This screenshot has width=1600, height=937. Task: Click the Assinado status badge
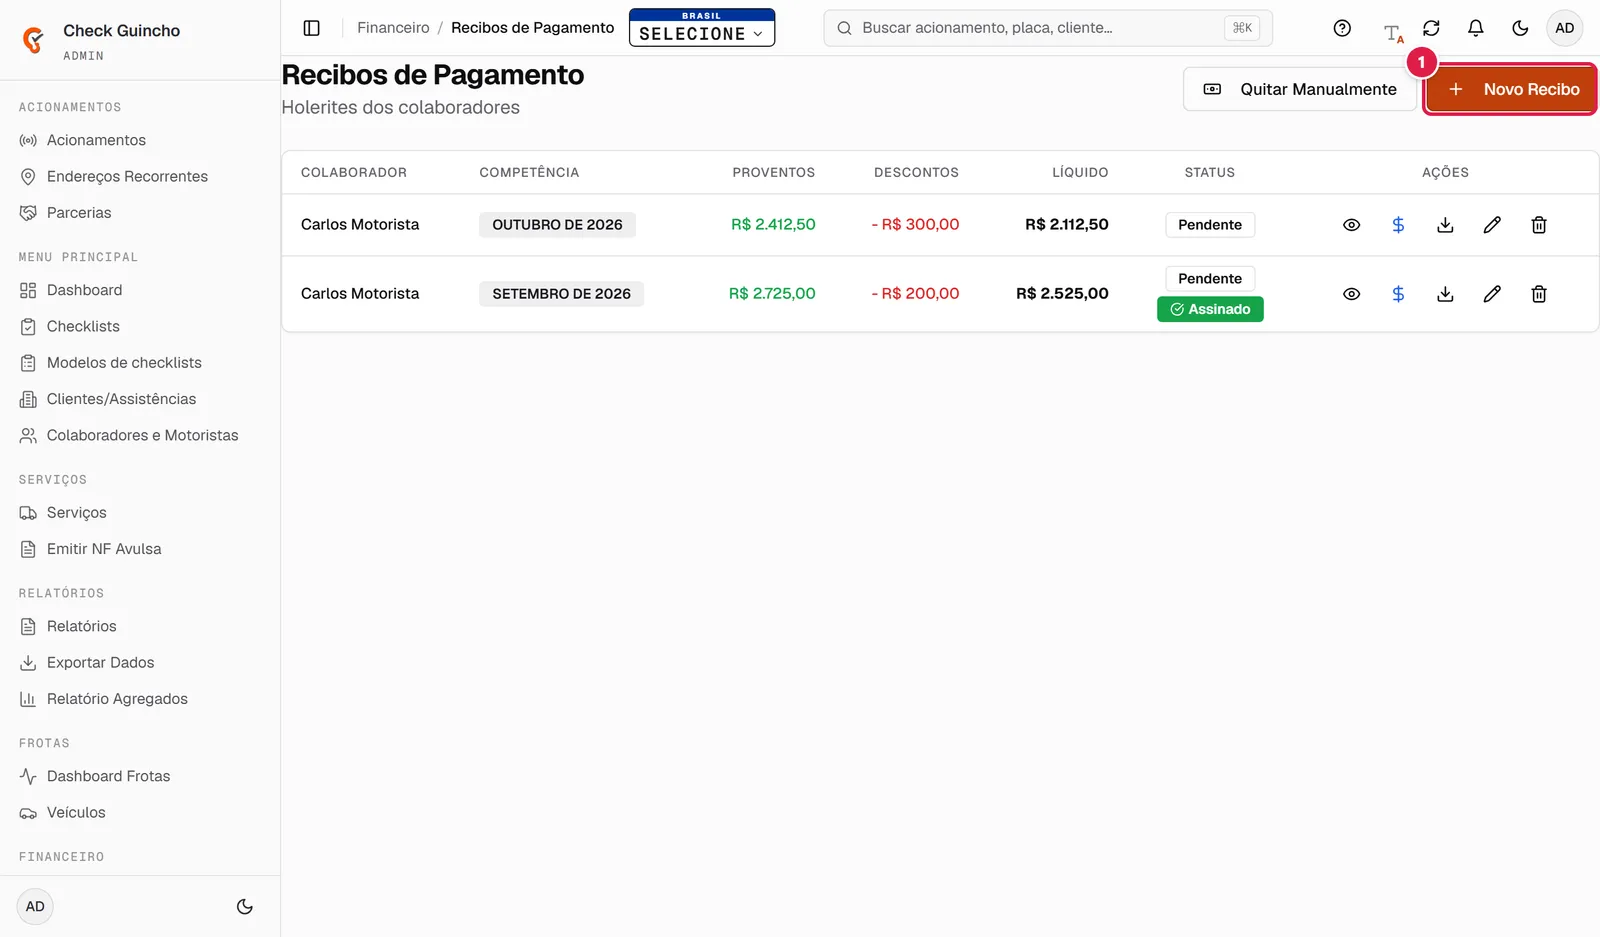click(1210, 309)
